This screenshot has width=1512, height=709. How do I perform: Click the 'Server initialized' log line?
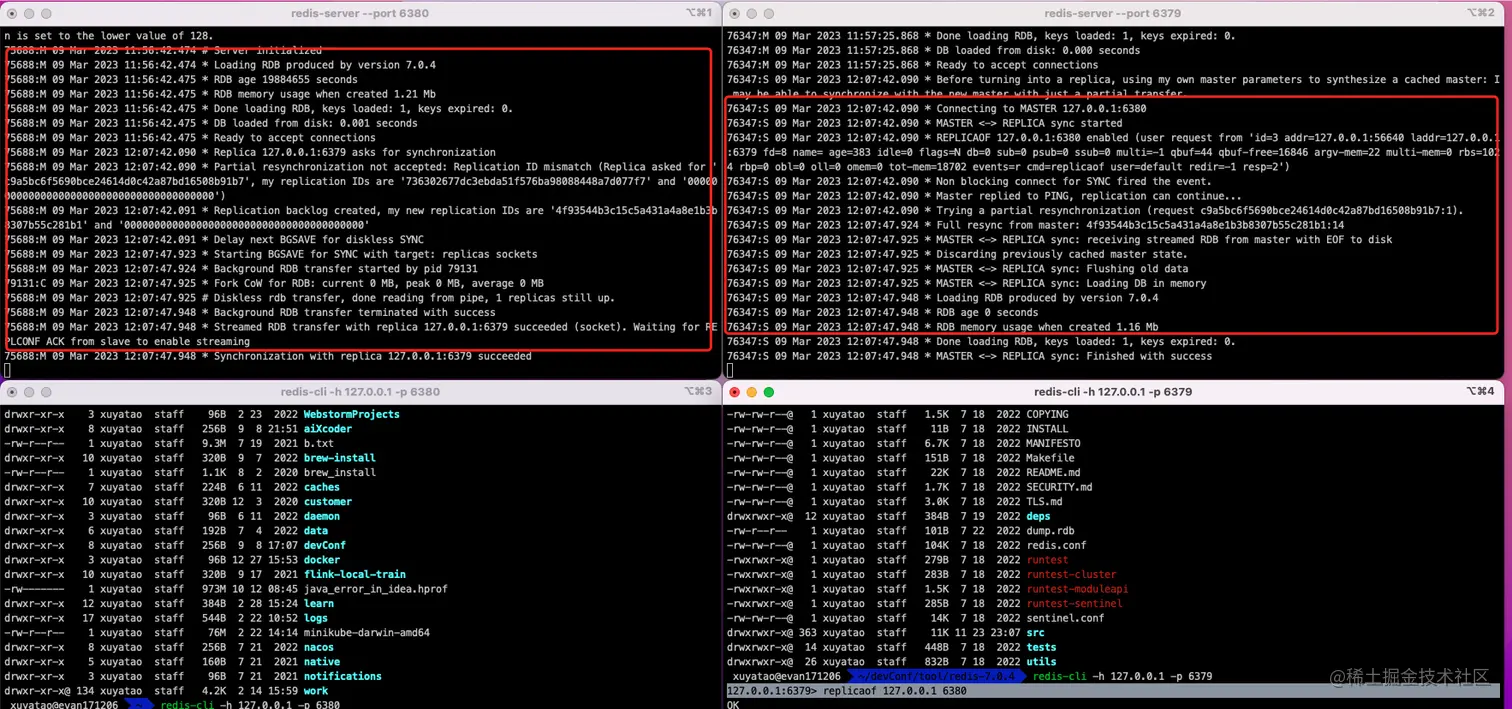163,50
